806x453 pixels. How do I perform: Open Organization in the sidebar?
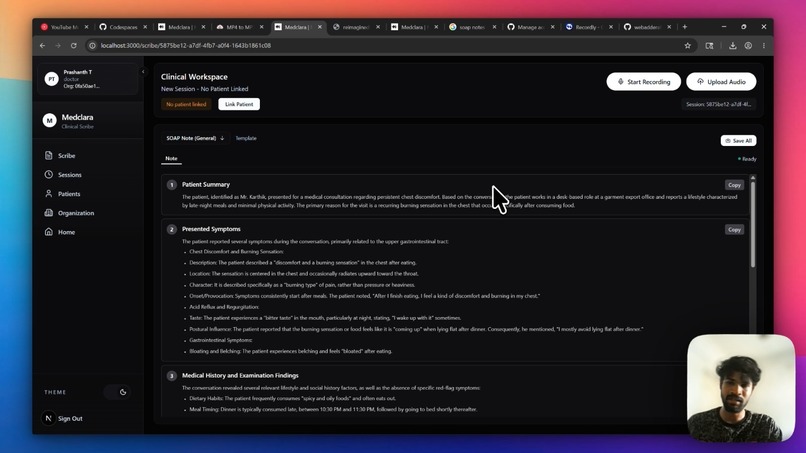coord(76,213)
